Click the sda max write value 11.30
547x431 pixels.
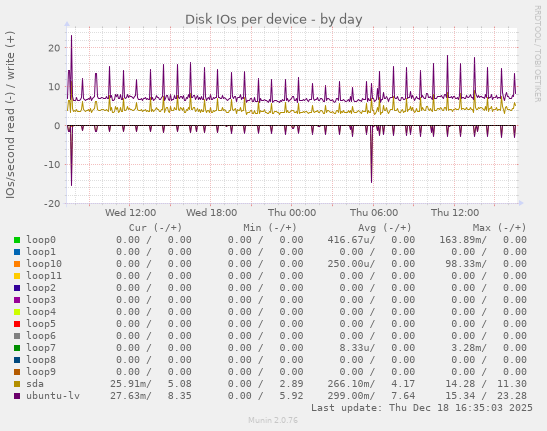(x=512, y=384)
